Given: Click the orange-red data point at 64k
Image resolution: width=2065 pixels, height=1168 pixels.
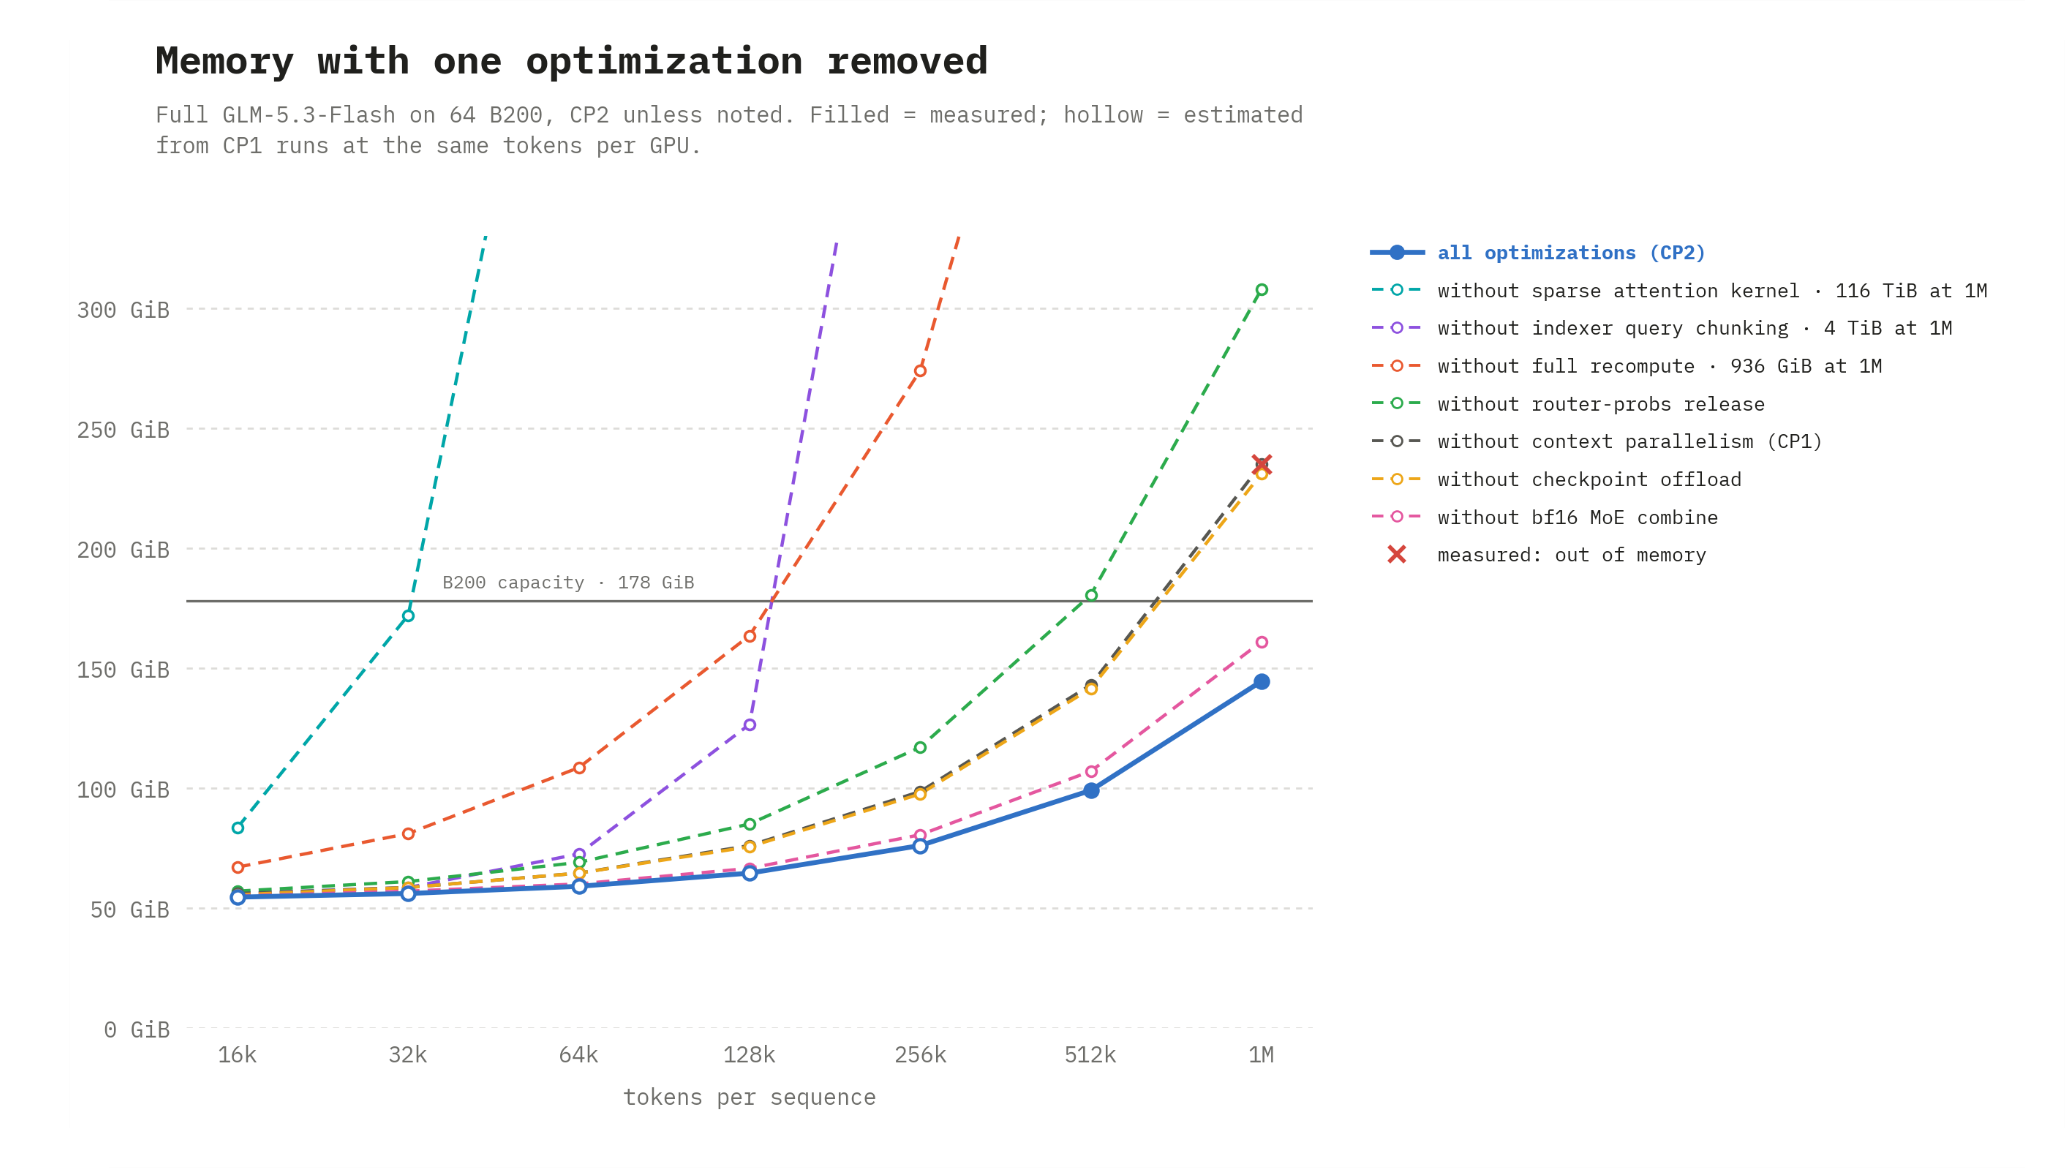Looking at the screenshot, I should 579,768.
